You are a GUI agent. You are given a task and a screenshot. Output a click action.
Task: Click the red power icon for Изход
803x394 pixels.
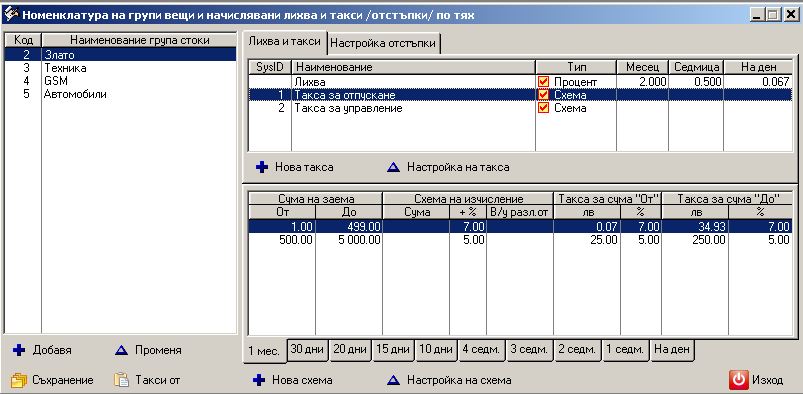(x=738, y=380)
